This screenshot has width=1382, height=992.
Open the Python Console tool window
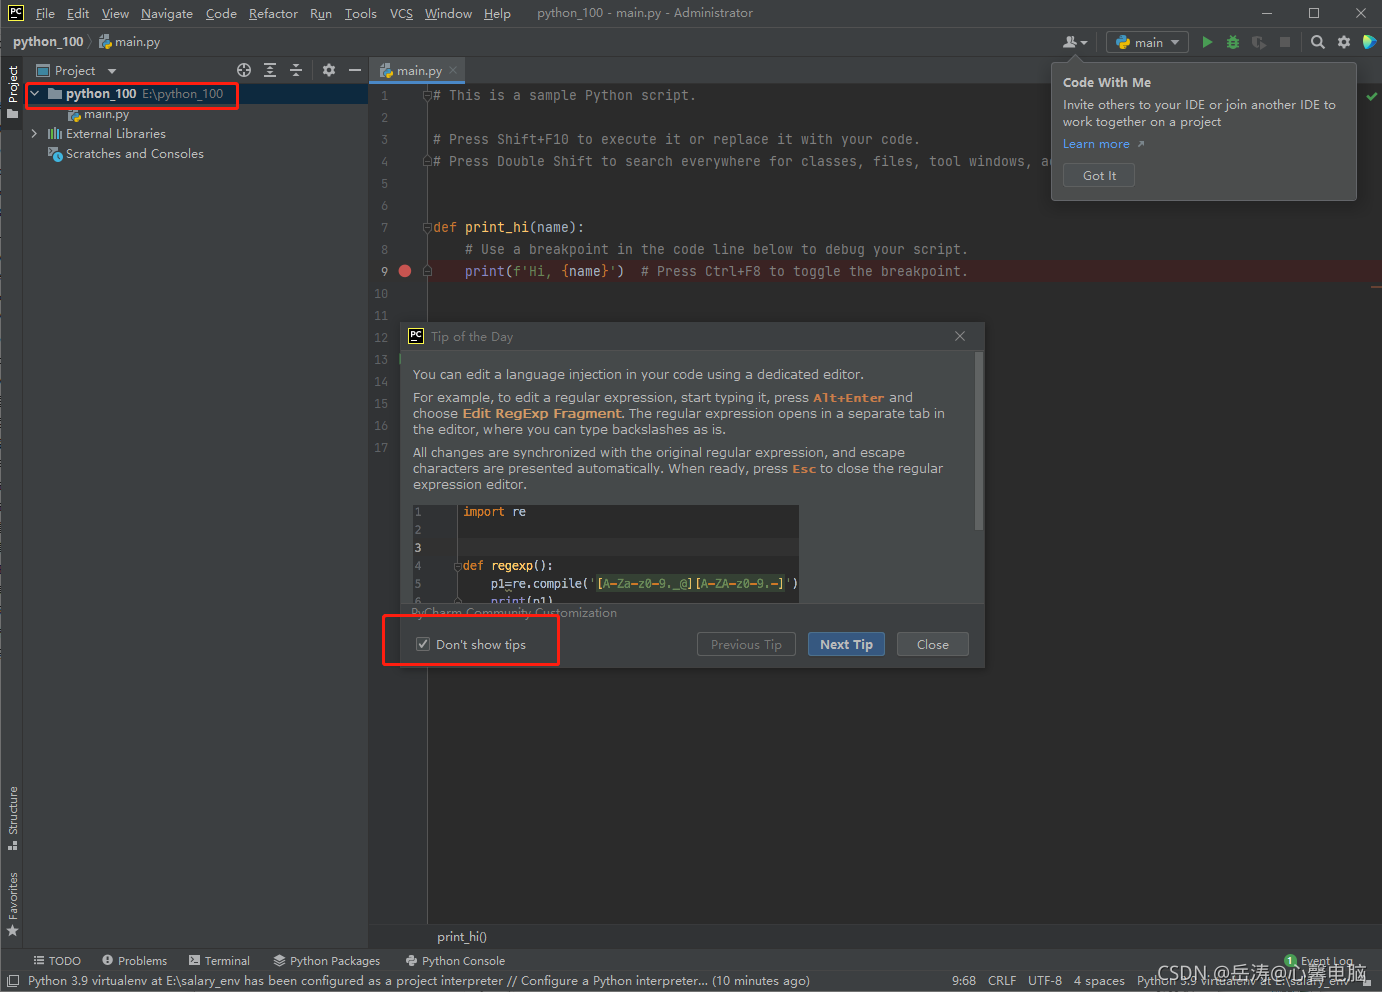pyautogui.click(x=455, y=960)
